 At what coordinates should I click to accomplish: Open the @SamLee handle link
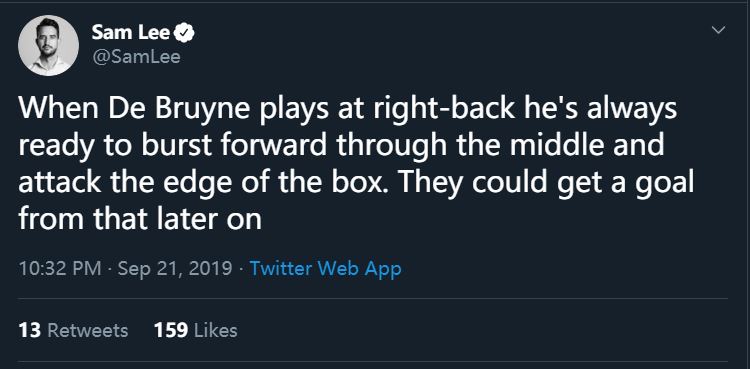(x=135, y=57)
